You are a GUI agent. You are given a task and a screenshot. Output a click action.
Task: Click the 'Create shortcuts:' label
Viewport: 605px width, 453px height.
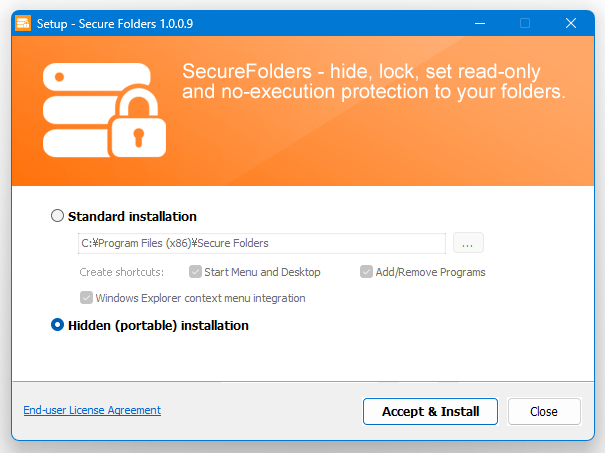(122, 272)
